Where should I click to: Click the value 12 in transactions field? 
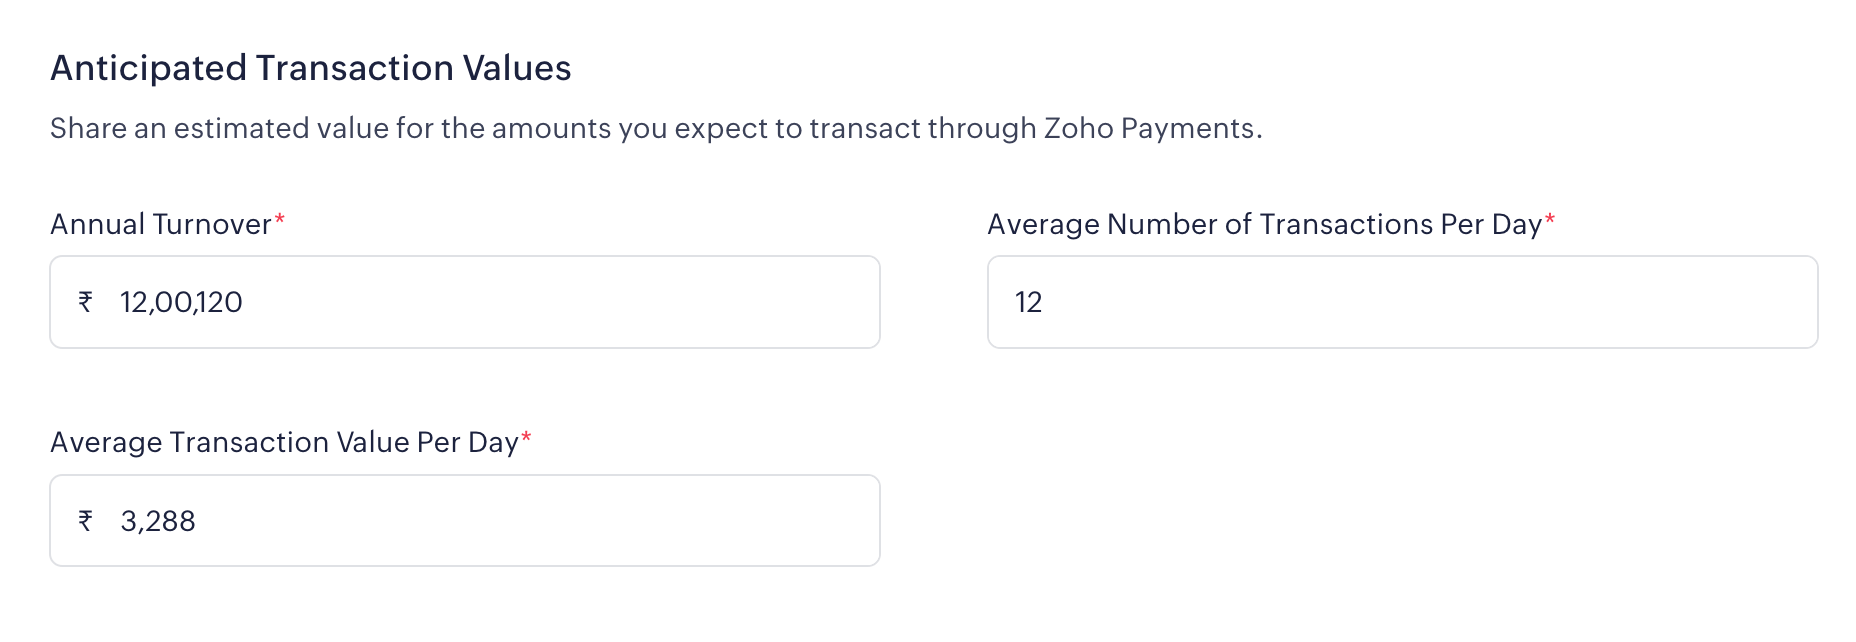point(1028,302)
